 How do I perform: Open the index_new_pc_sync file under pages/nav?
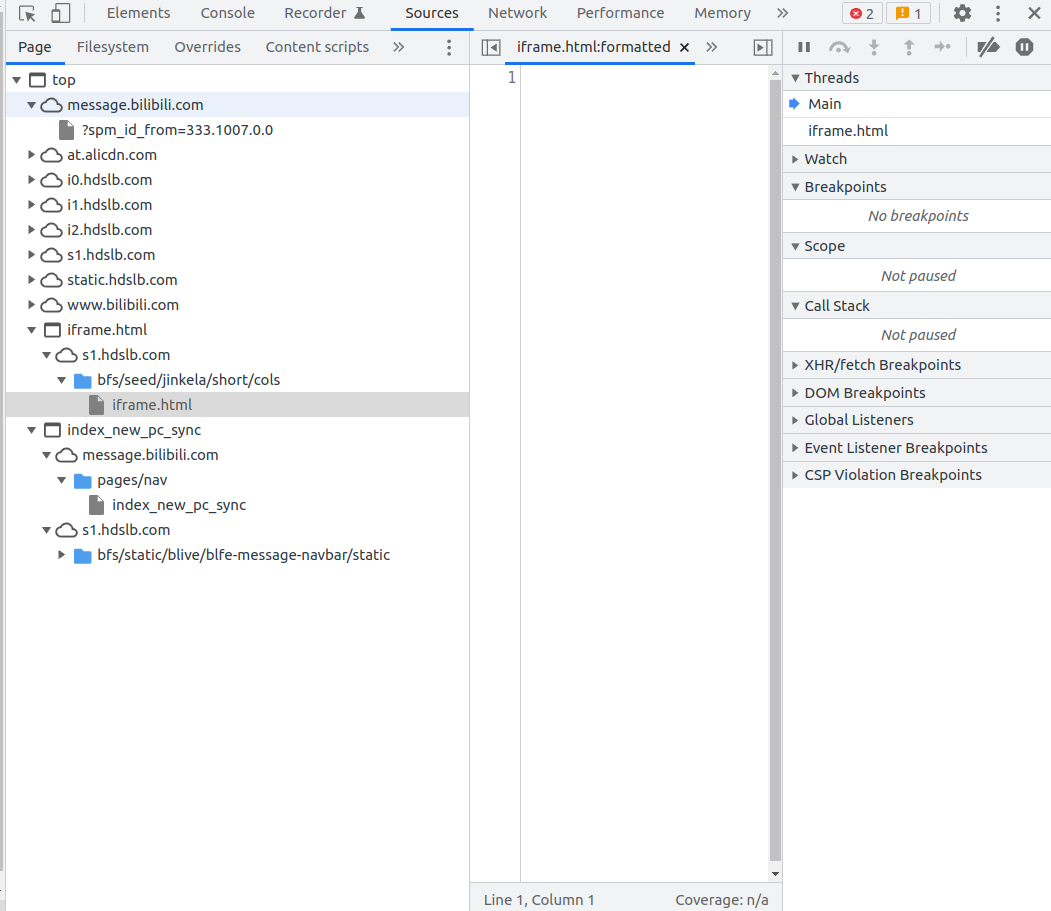click(x=178, y=505)
